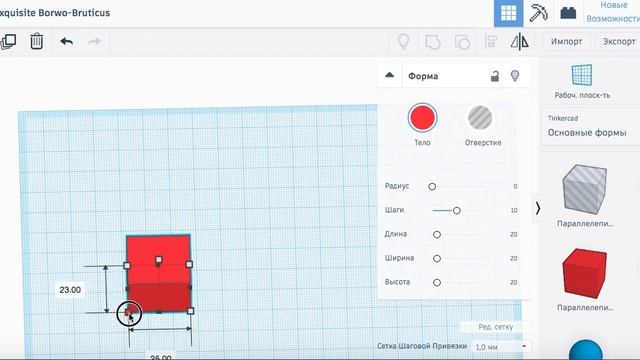Collapse the Форма shape panel

click(389, 76)
